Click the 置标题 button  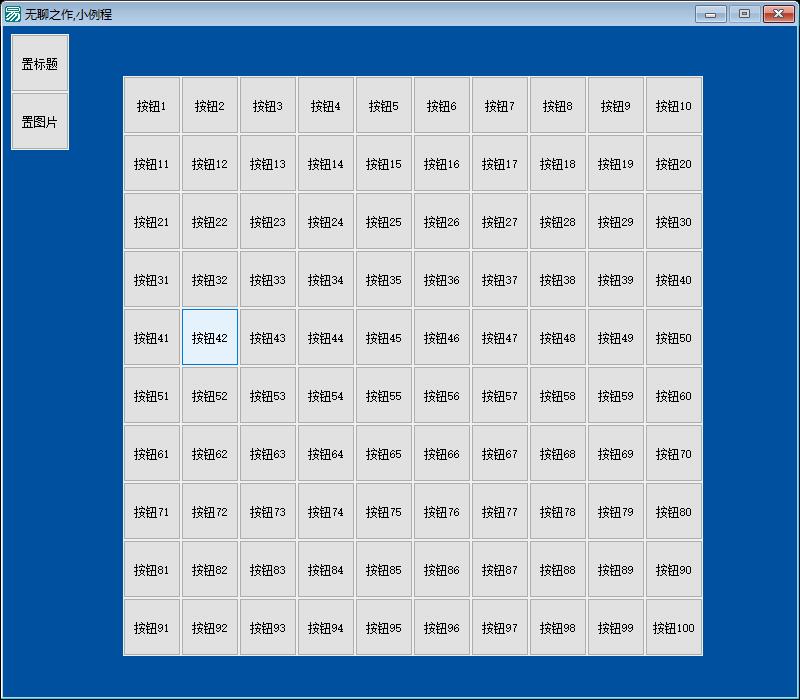click(x=40, y=63)
